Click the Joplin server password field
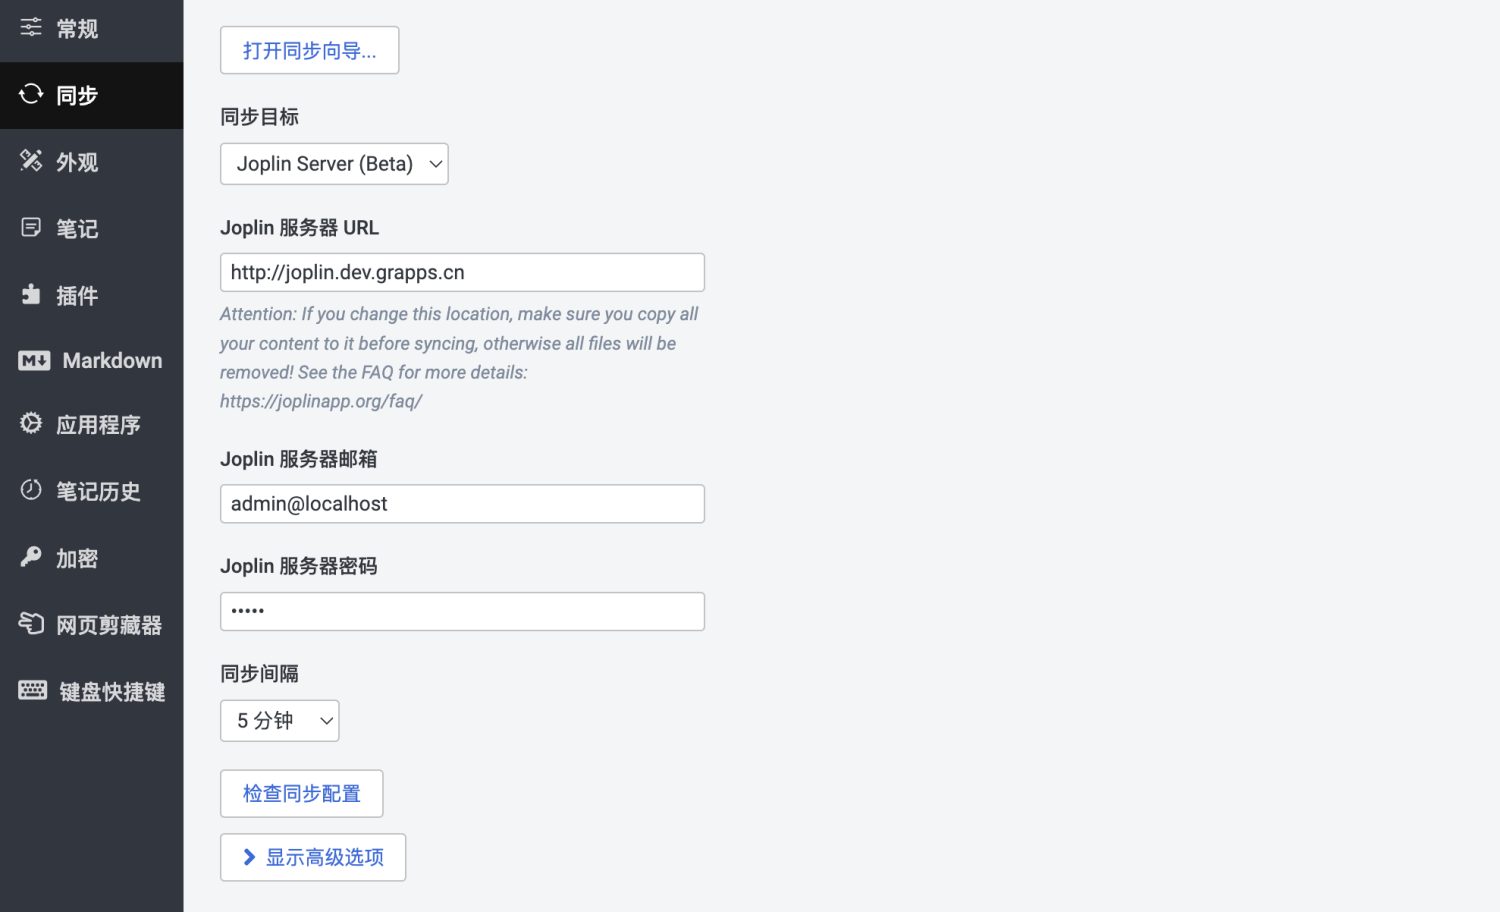The width and height of the screenshot is (1500, 912). 462,611
